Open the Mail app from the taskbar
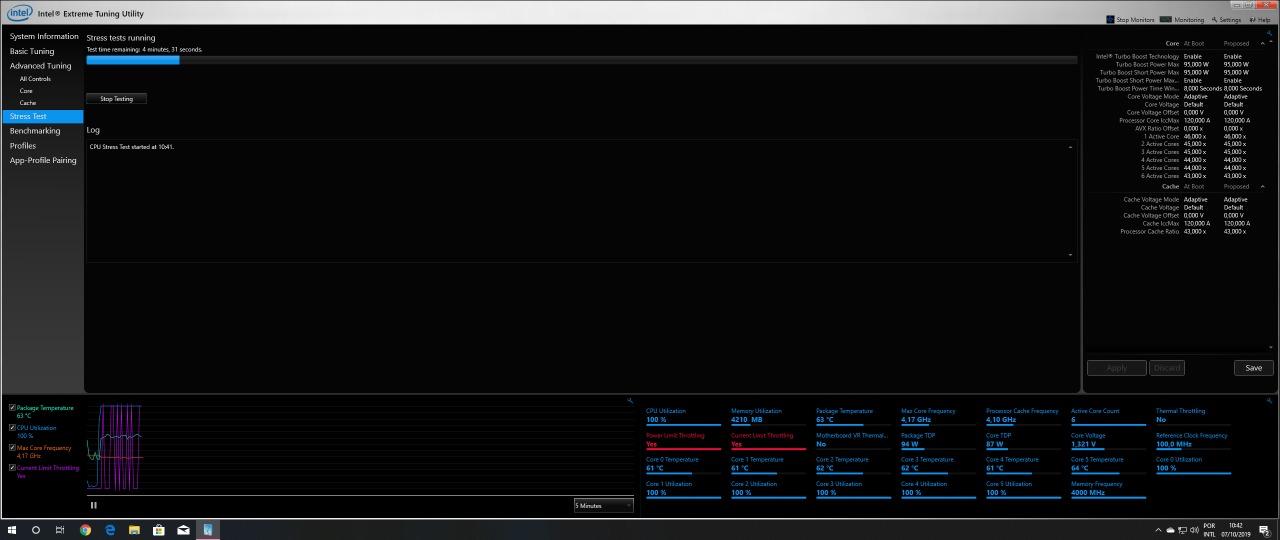 [x=183, y=530]
